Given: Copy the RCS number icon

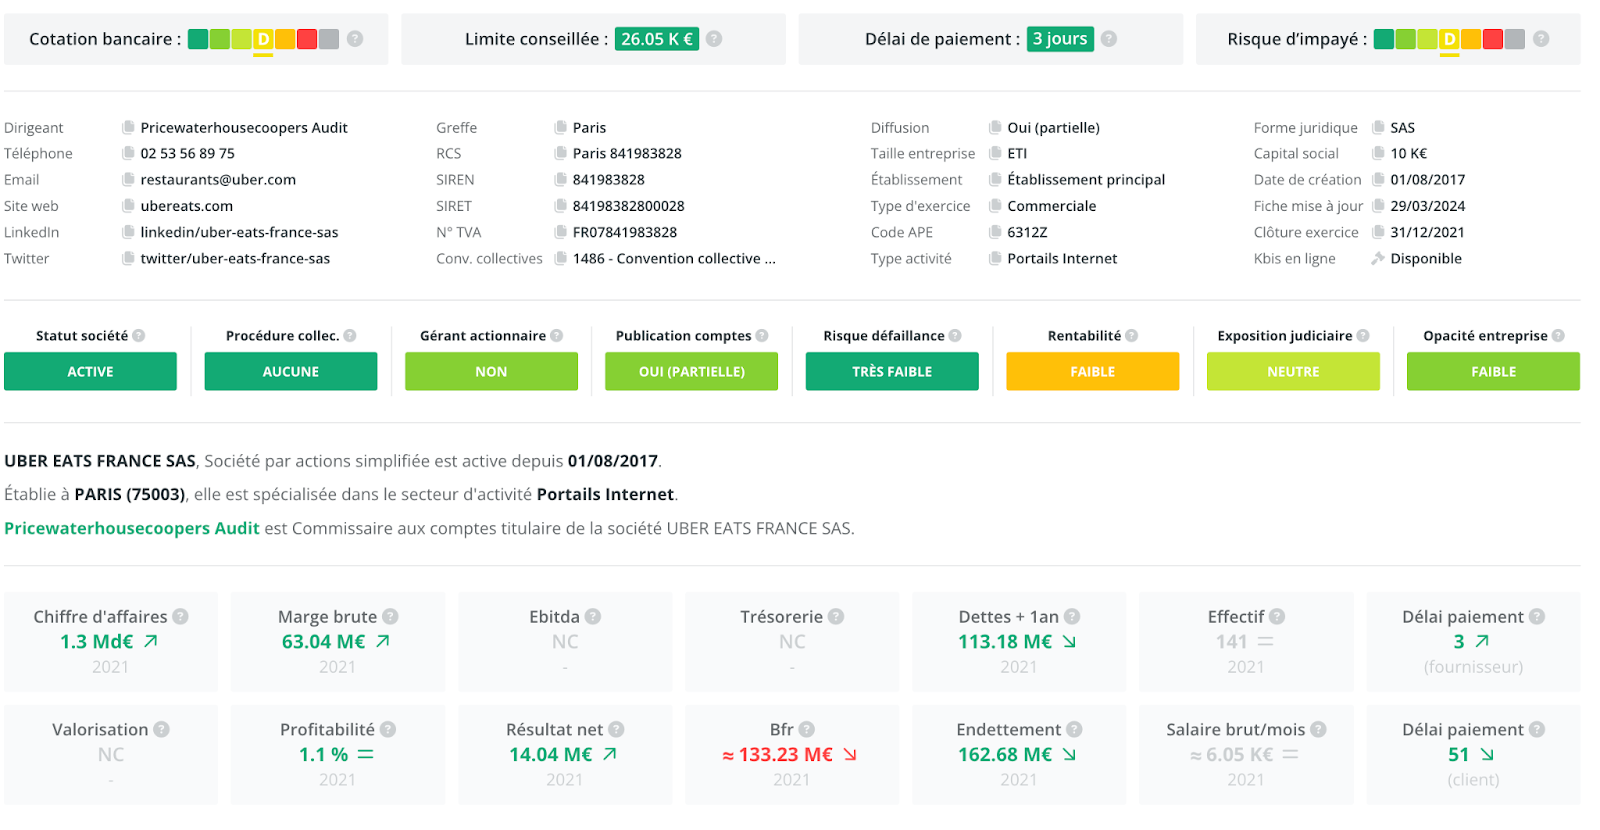Looking at the screenshot, I should click(x=561, y=154).
